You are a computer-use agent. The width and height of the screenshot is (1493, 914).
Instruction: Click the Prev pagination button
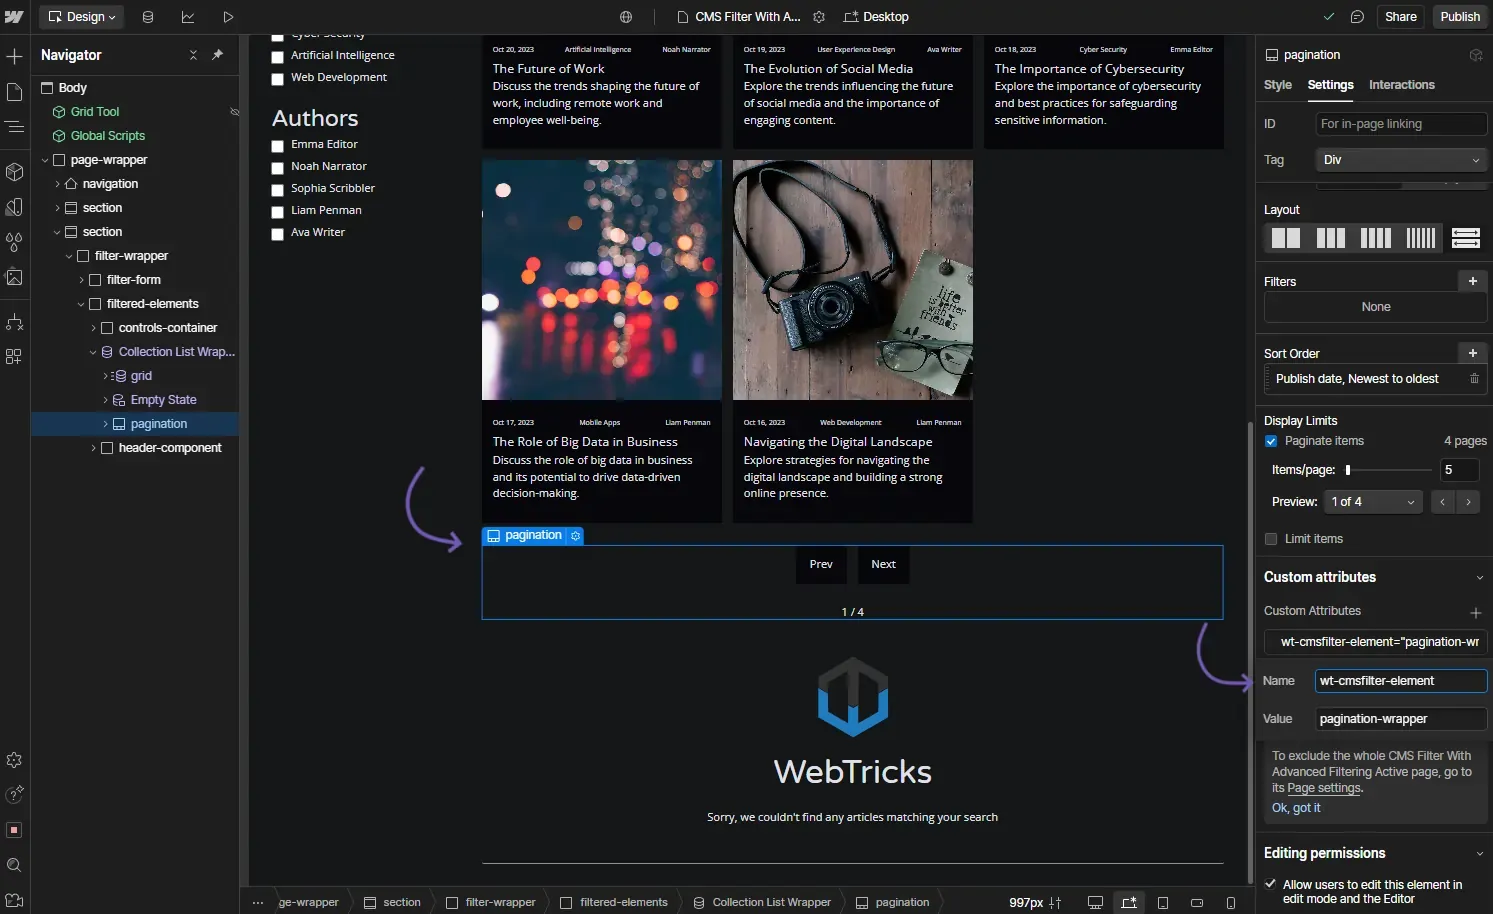[x=821, y=565]
